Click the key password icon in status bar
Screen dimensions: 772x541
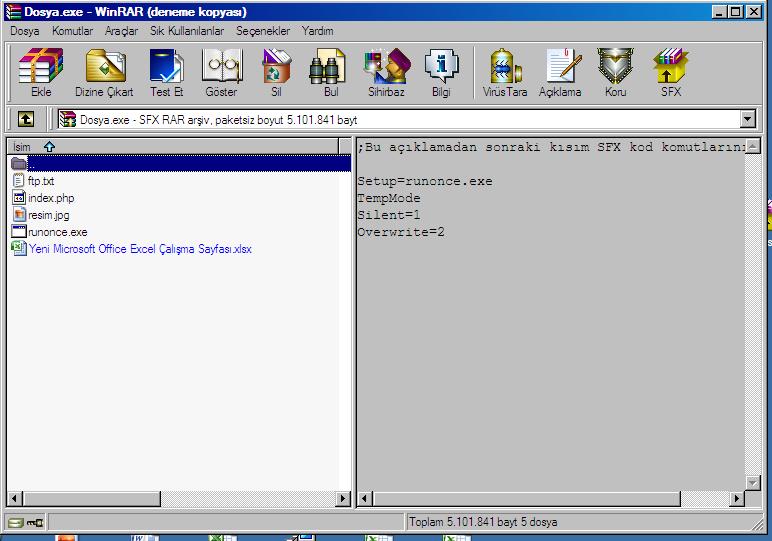[35, 522]
